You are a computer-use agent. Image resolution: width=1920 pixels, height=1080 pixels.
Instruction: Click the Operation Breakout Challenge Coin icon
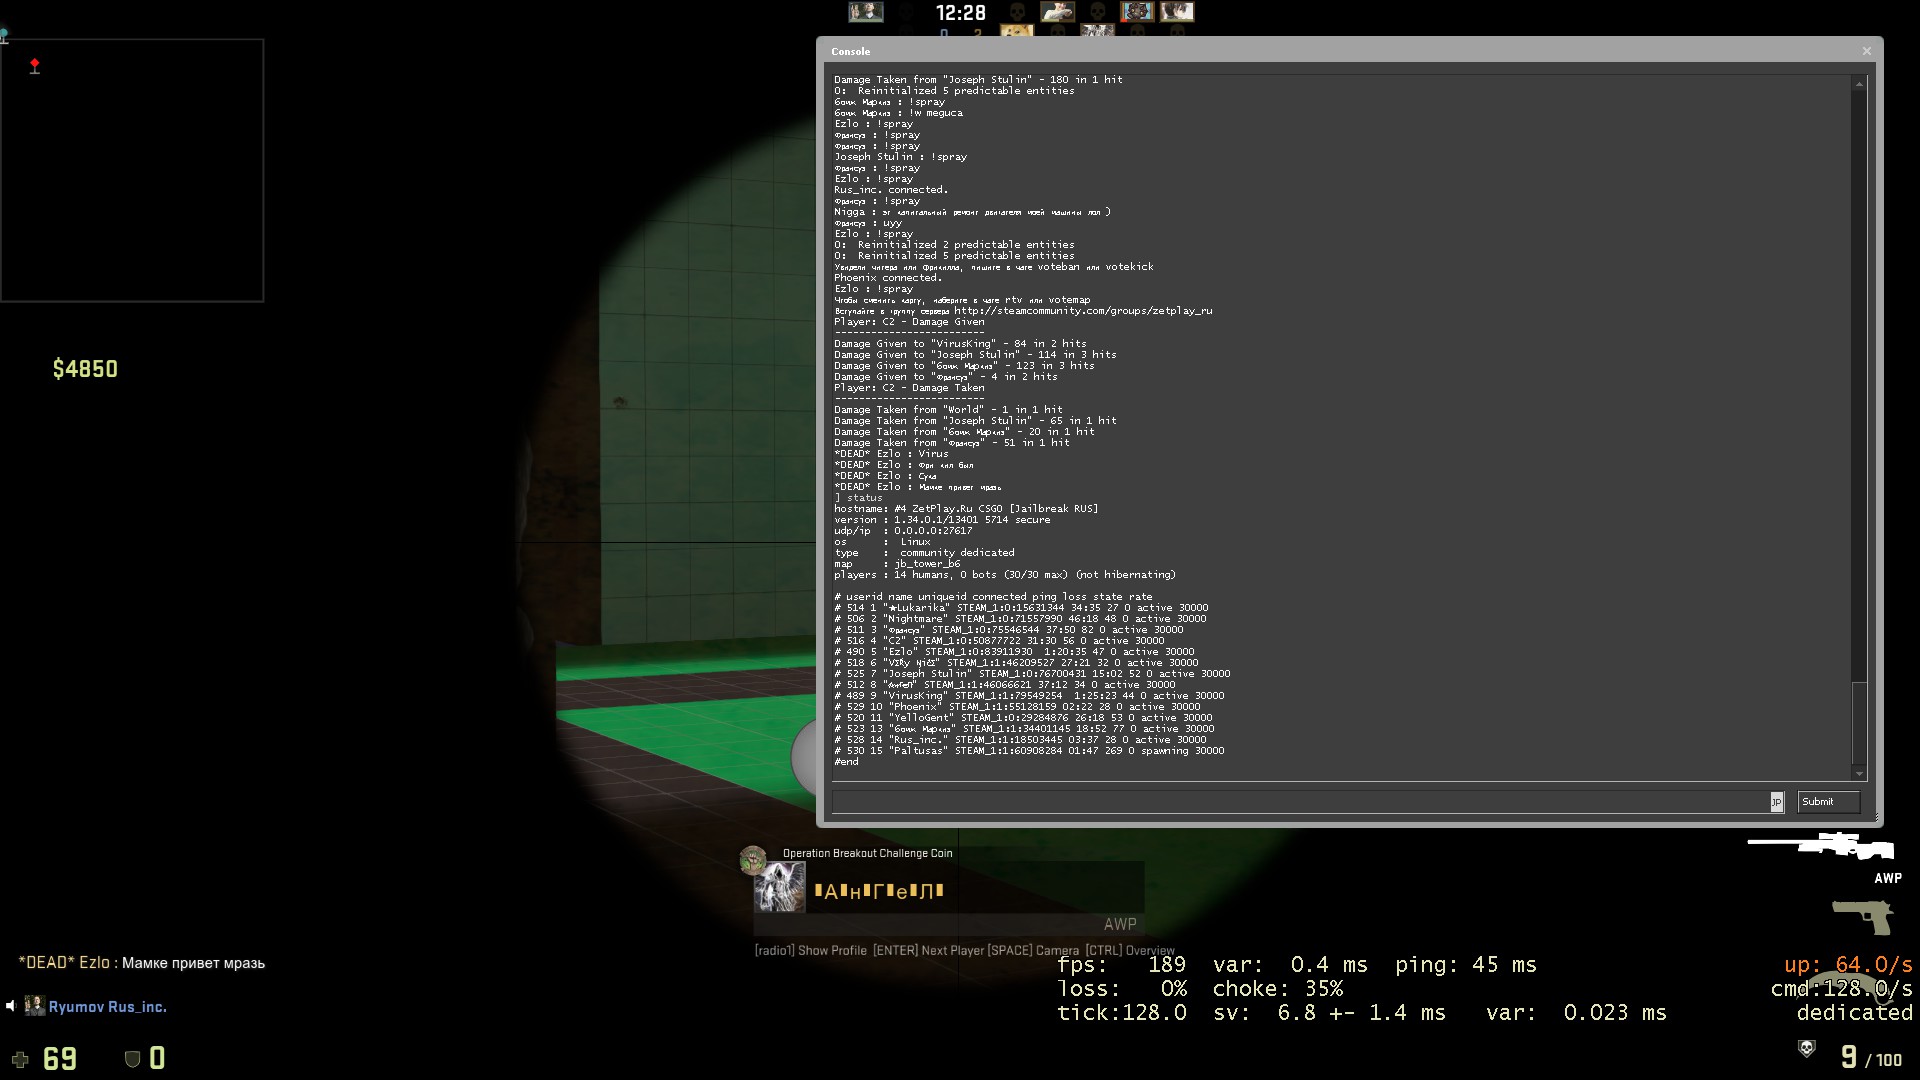tap(753, 859)
